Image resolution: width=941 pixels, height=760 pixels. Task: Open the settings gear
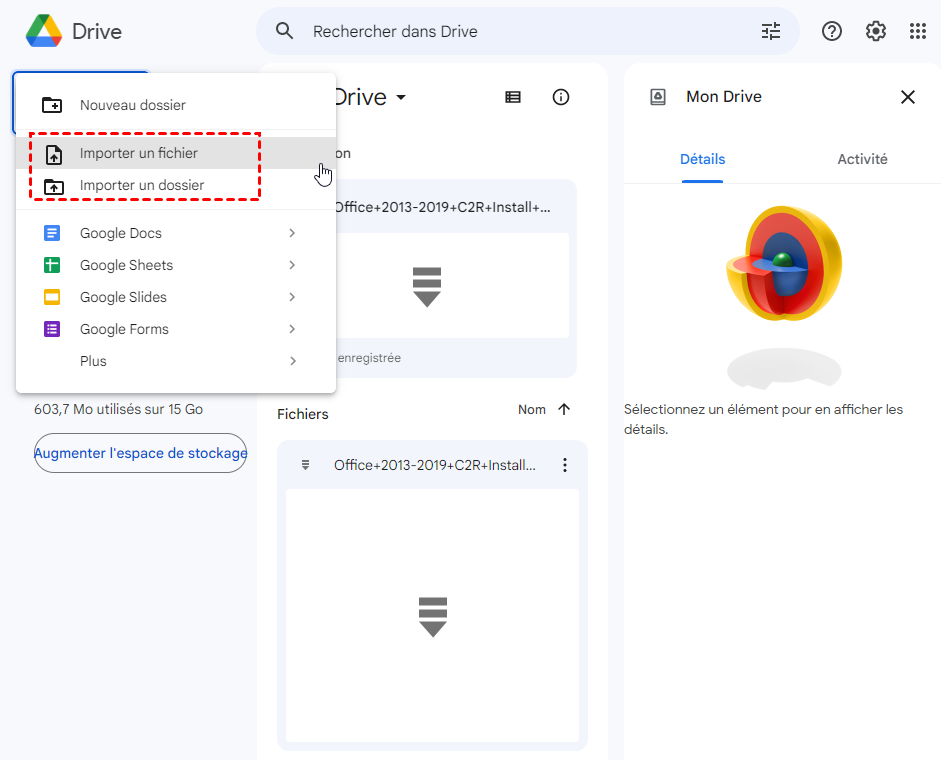click(x=876, y=31)
